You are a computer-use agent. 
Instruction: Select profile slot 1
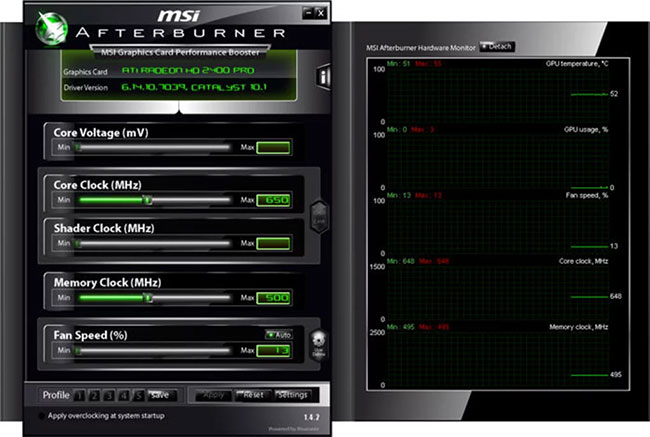click(79, 396)
